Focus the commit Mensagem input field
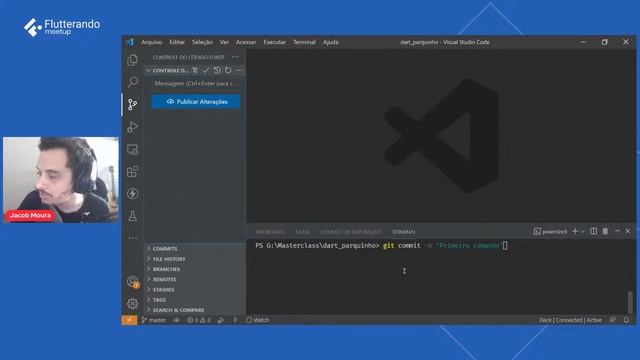640x360 pixels. [x=196, y=83]
